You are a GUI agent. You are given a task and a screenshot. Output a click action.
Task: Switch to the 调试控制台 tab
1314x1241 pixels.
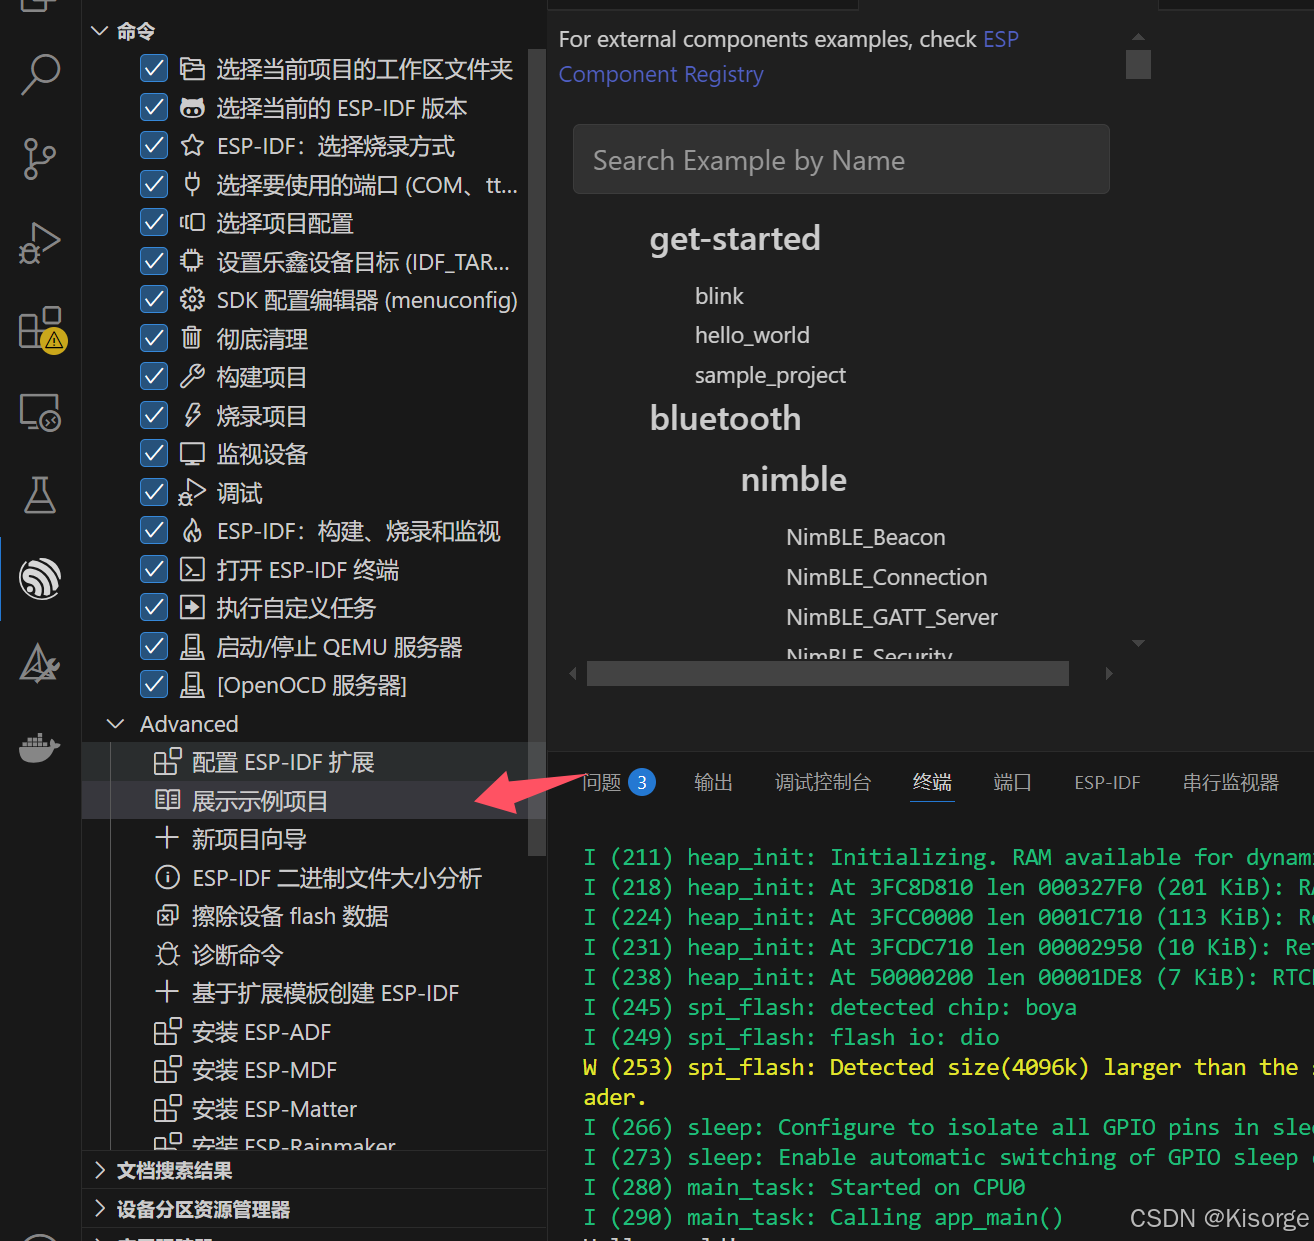[x=823, y=782]
